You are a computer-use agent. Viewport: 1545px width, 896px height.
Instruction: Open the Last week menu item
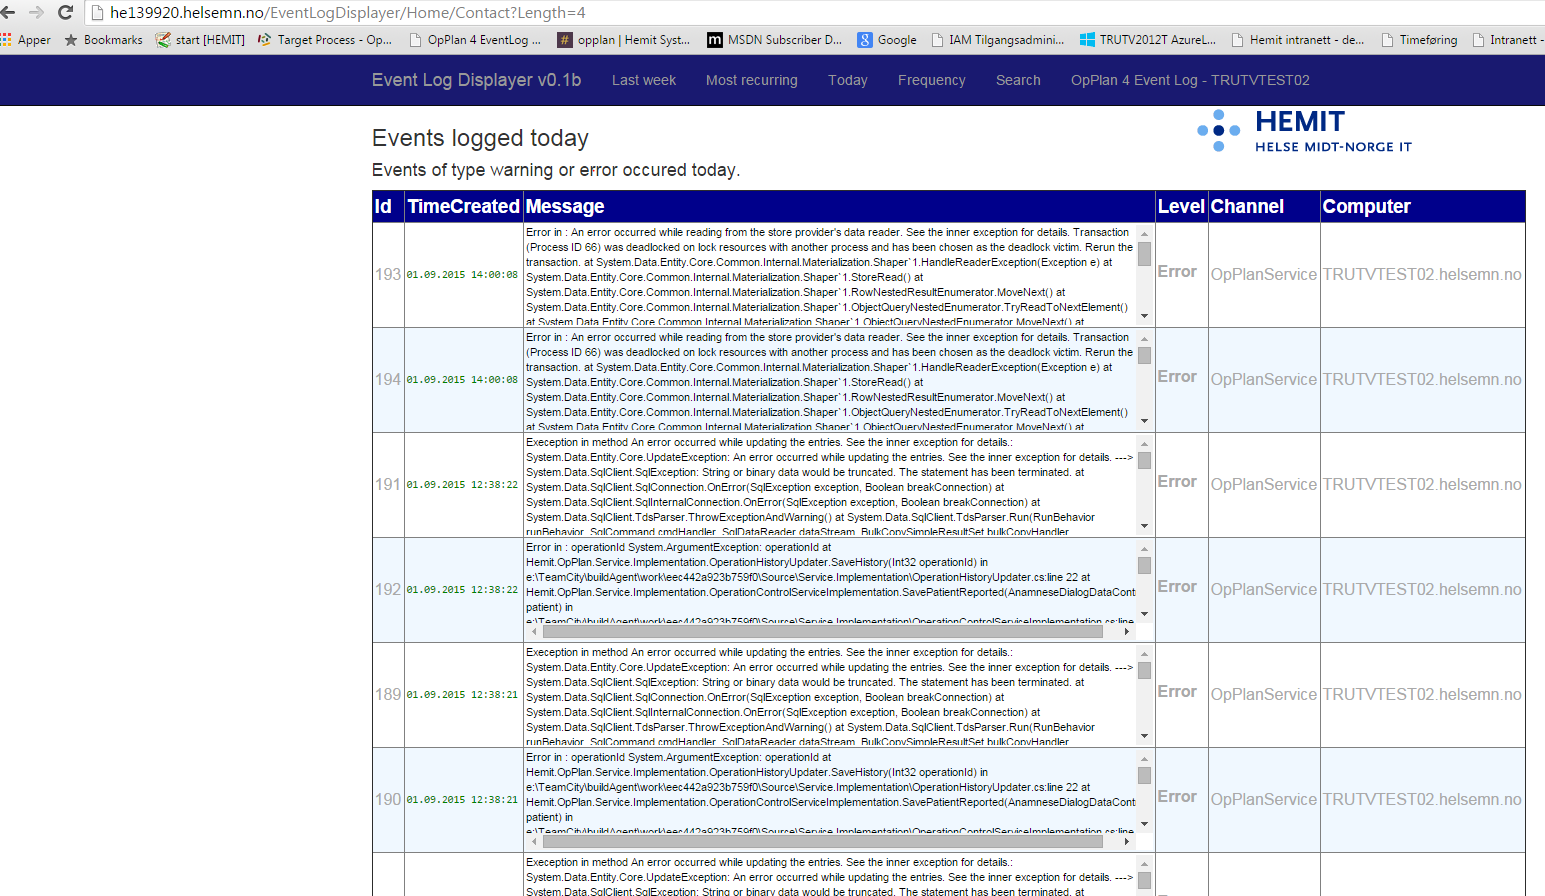(x=644, y=80)
